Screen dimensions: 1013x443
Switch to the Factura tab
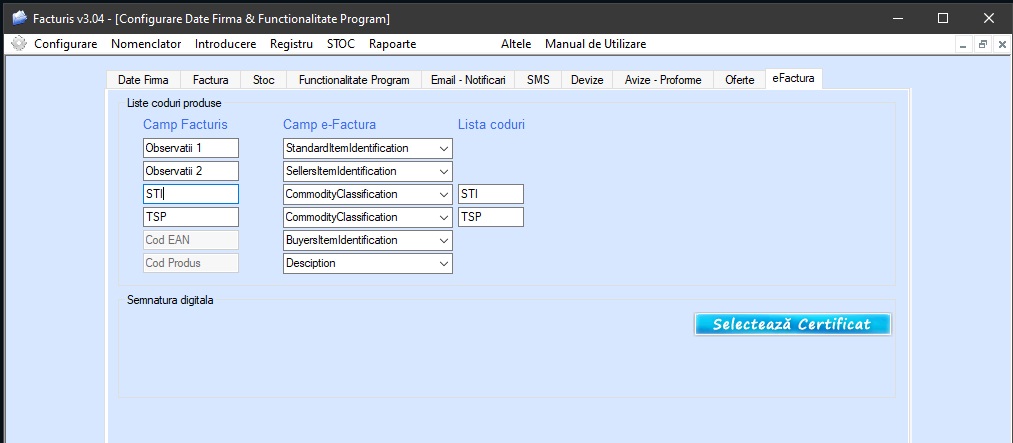[x=211, y=80]
